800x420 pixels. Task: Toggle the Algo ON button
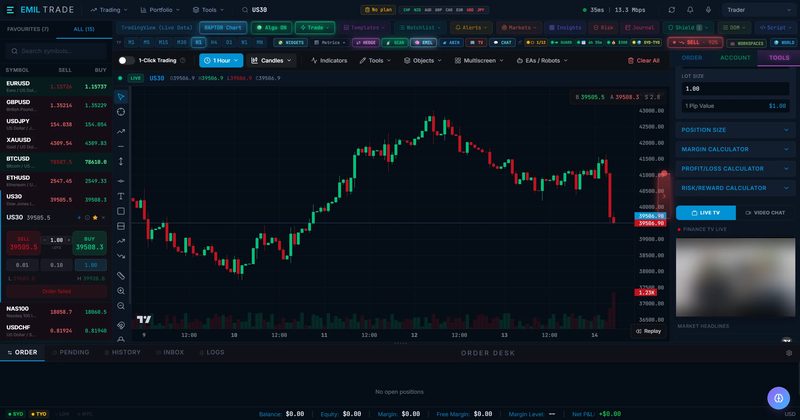click(271, 28)
